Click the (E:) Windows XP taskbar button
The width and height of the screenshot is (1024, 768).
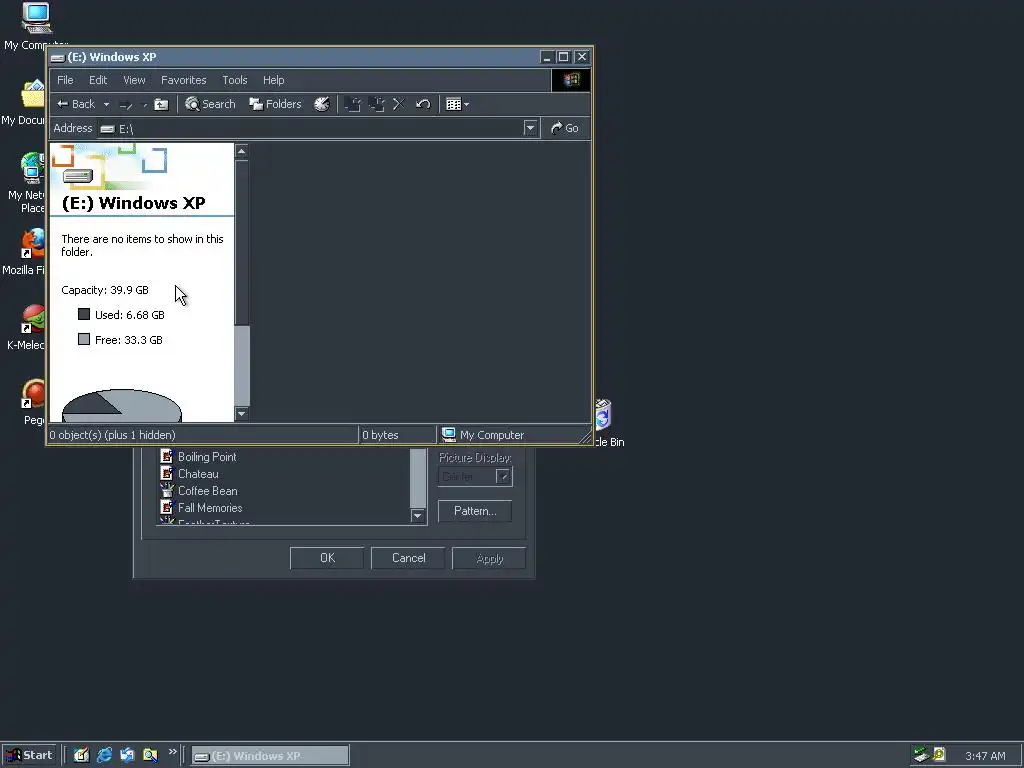(x=270, y=756)
